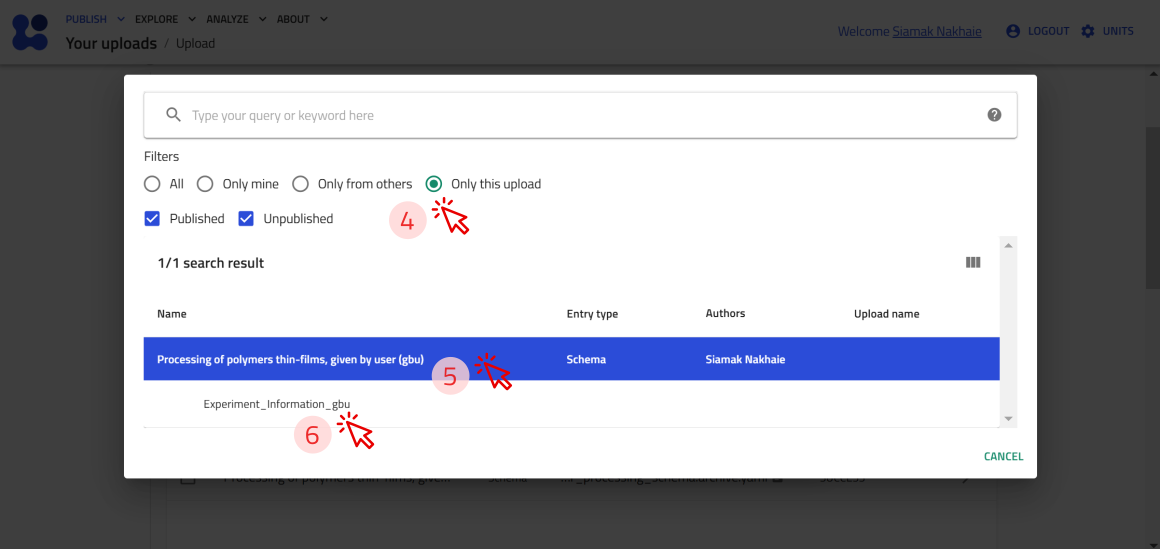Click the Authors column header
Image resolution: width=1160 pixels, height=549 pixels.
(725, 313)
